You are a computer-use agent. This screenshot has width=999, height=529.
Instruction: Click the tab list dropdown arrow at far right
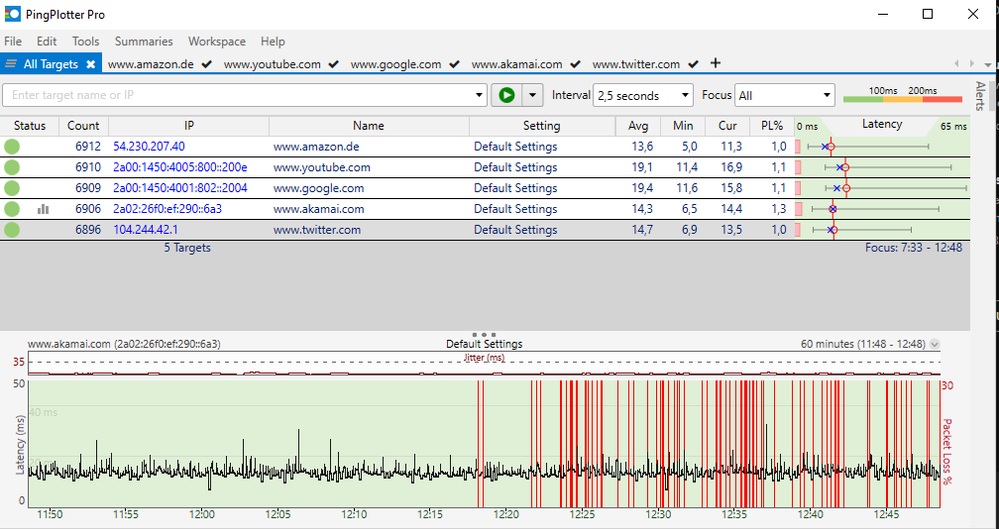(988, 64)
